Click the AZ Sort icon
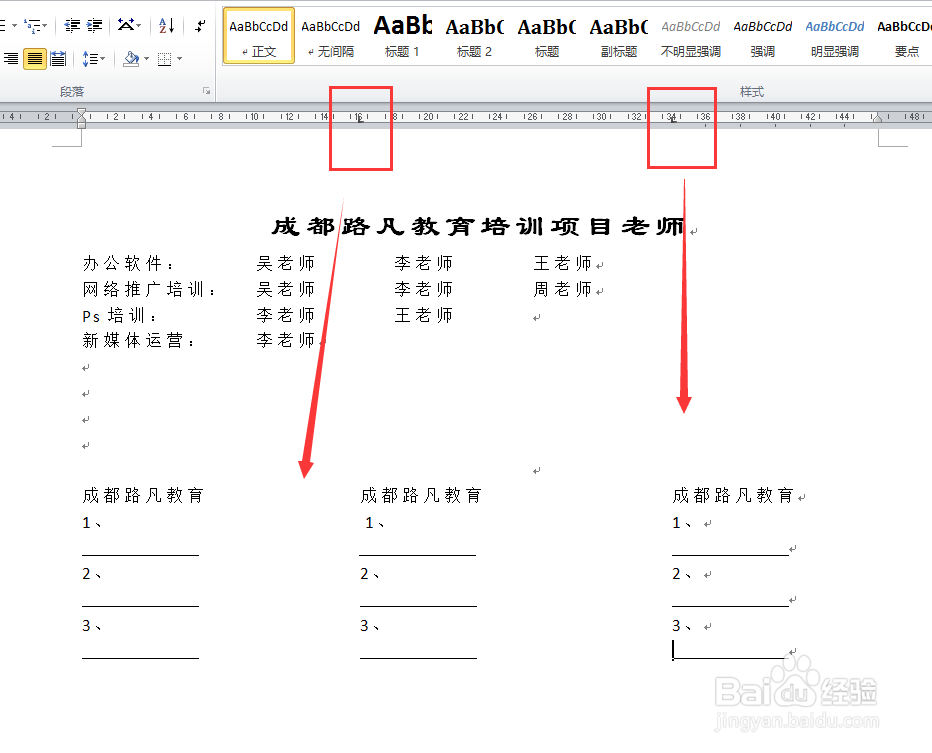932x753 pixels. (x=165, y=26)
